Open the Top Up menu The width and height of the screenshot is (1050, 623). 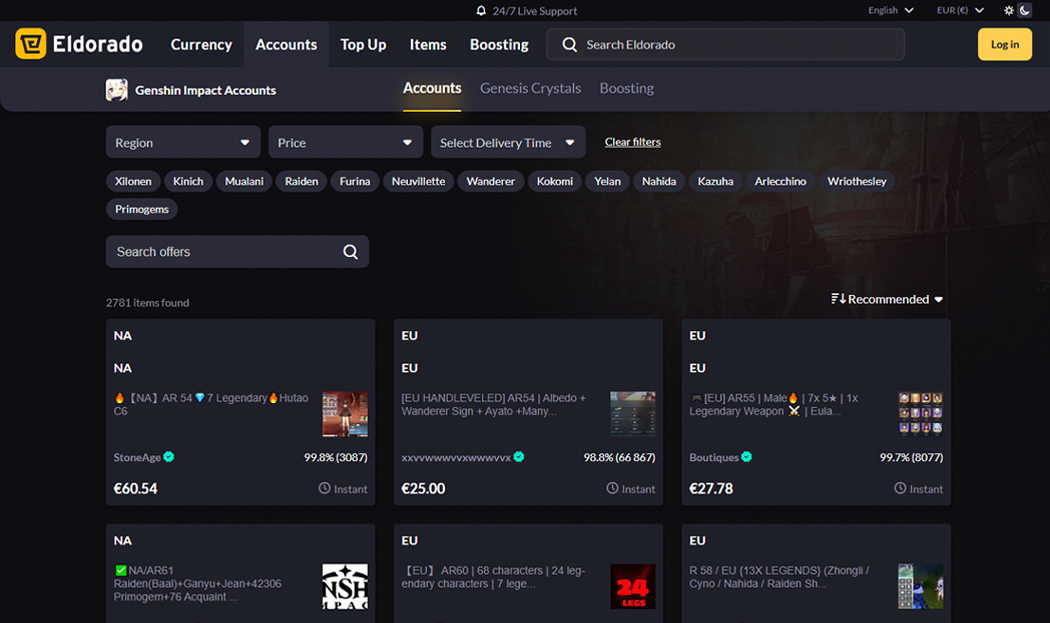pos(363,44)
